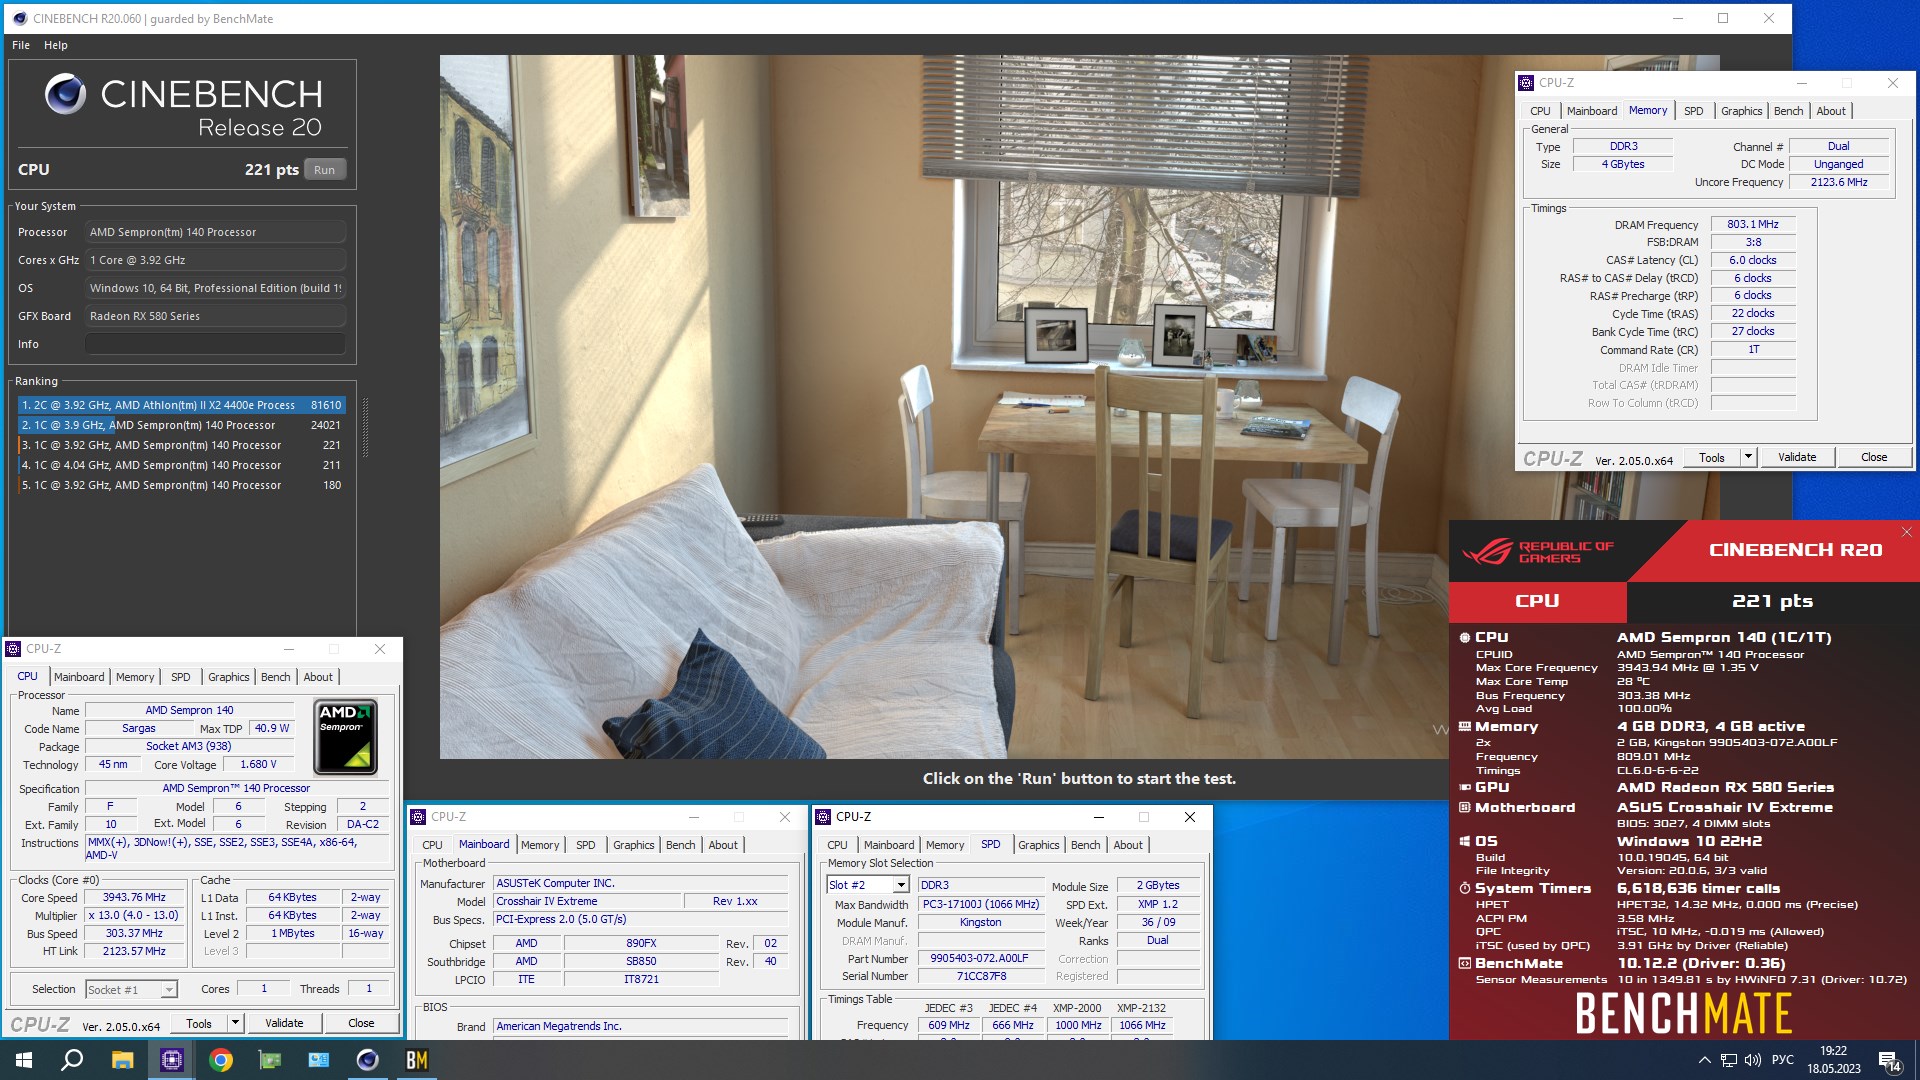Select ranking row with score 180

coord(182,485)
